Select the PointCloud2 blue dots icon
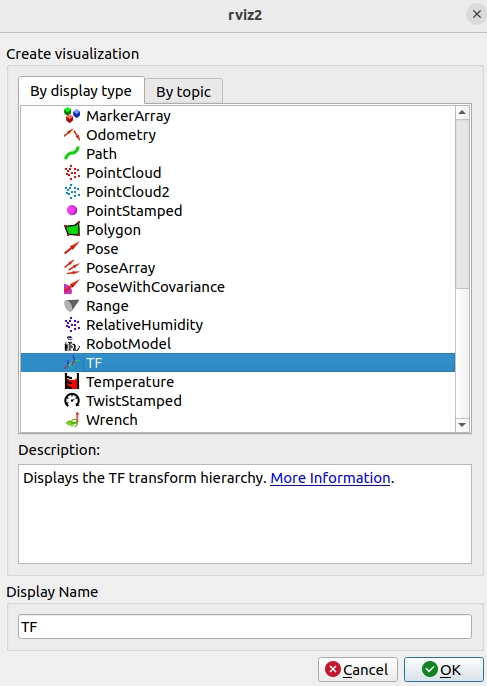The width and height of the screenshot is (487, 686). (72, 192)
